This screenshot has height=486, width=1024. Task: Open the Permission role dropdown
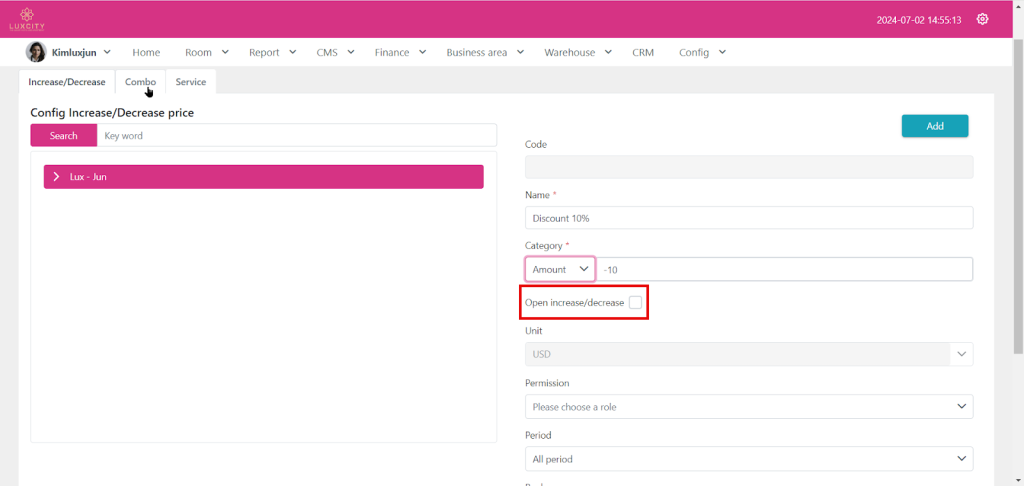(748, 407)
